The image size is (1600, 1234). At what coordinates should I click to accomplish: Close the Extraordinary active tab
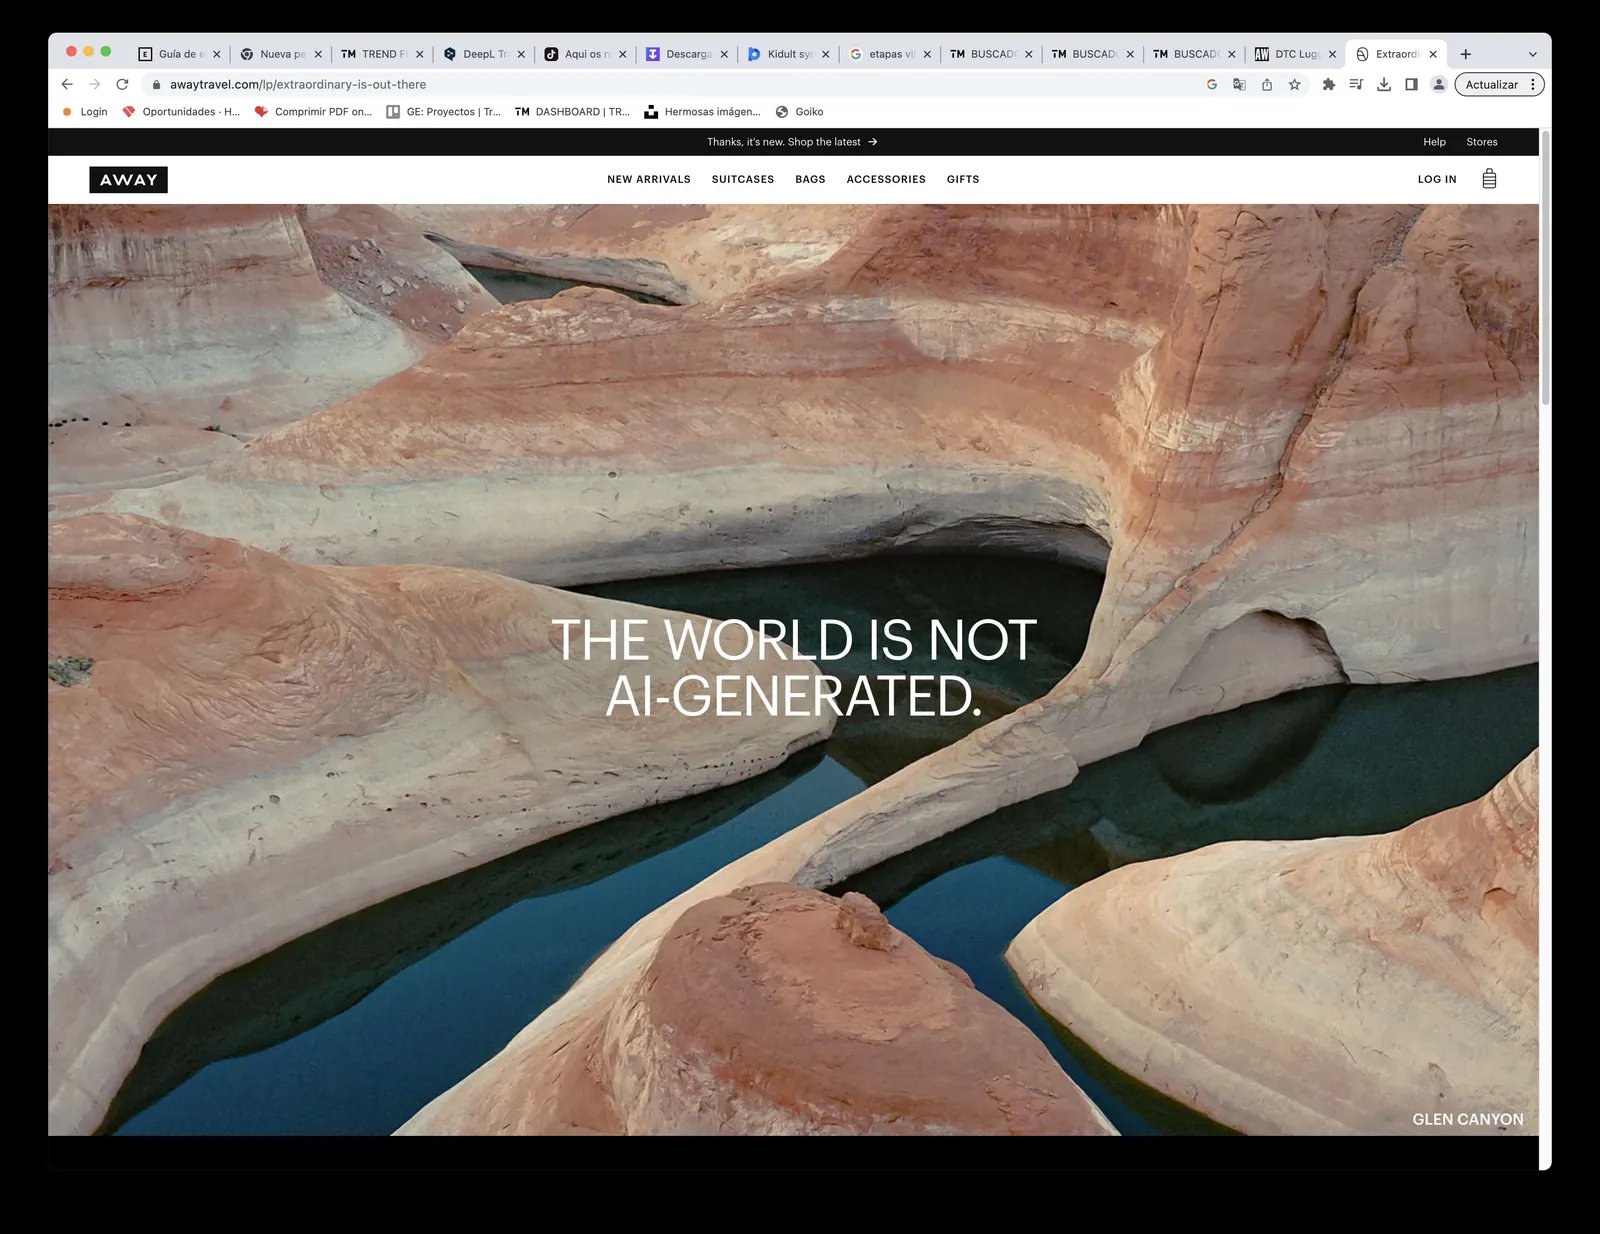(x=1433, y=54)
